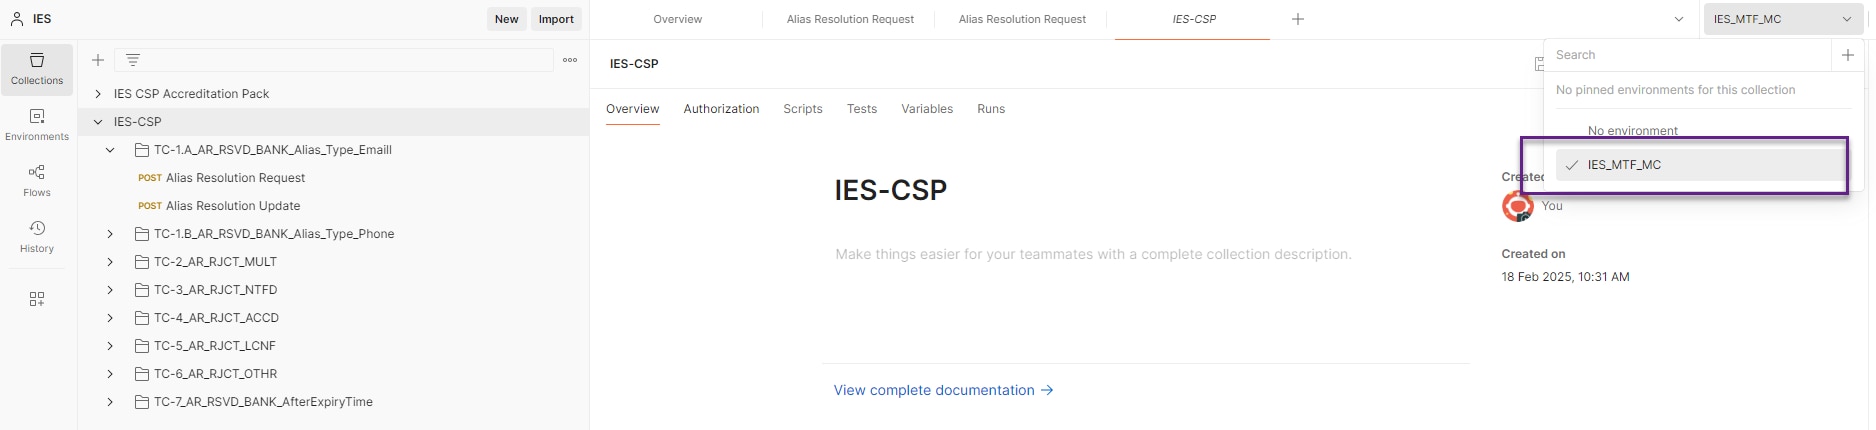Switch to first Alias Resolution Request tab
The width and height of the screenshot is (1876, 430).
(x=850, y=19)
